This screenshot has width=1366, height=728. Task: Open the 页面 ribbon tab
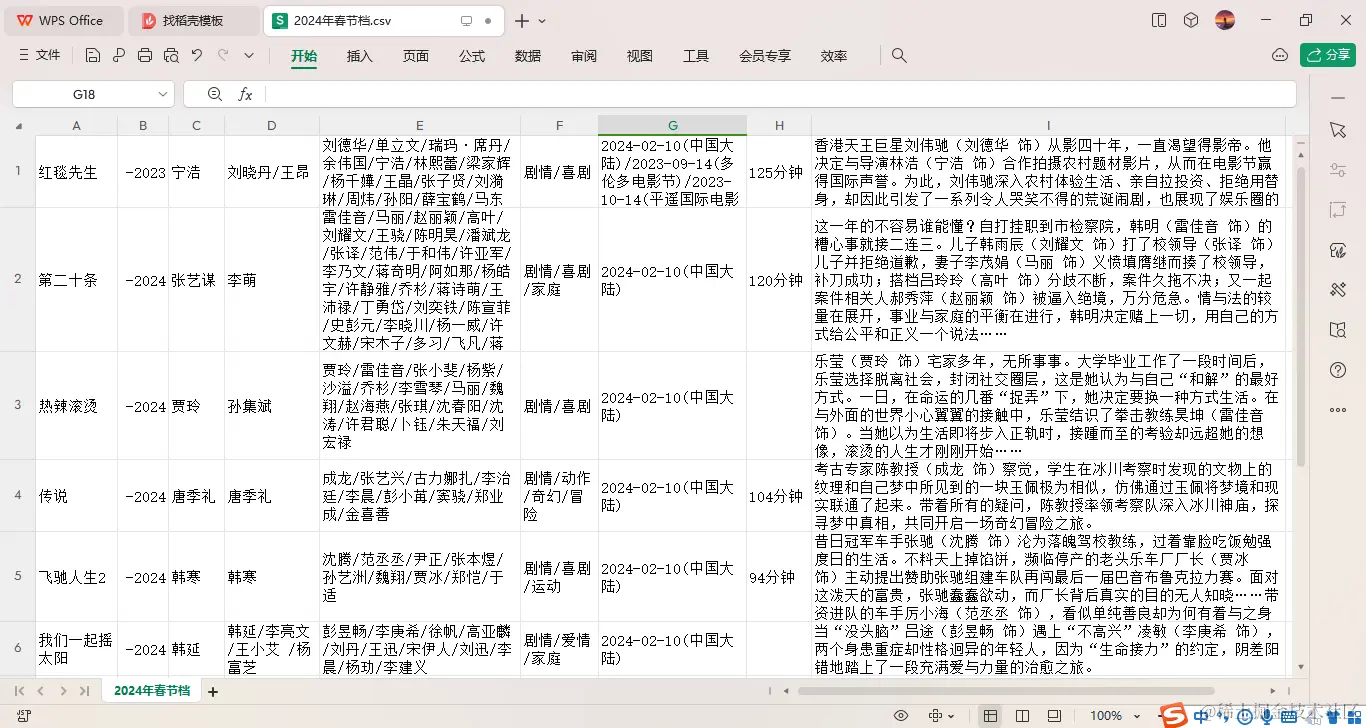click(416, 56)
